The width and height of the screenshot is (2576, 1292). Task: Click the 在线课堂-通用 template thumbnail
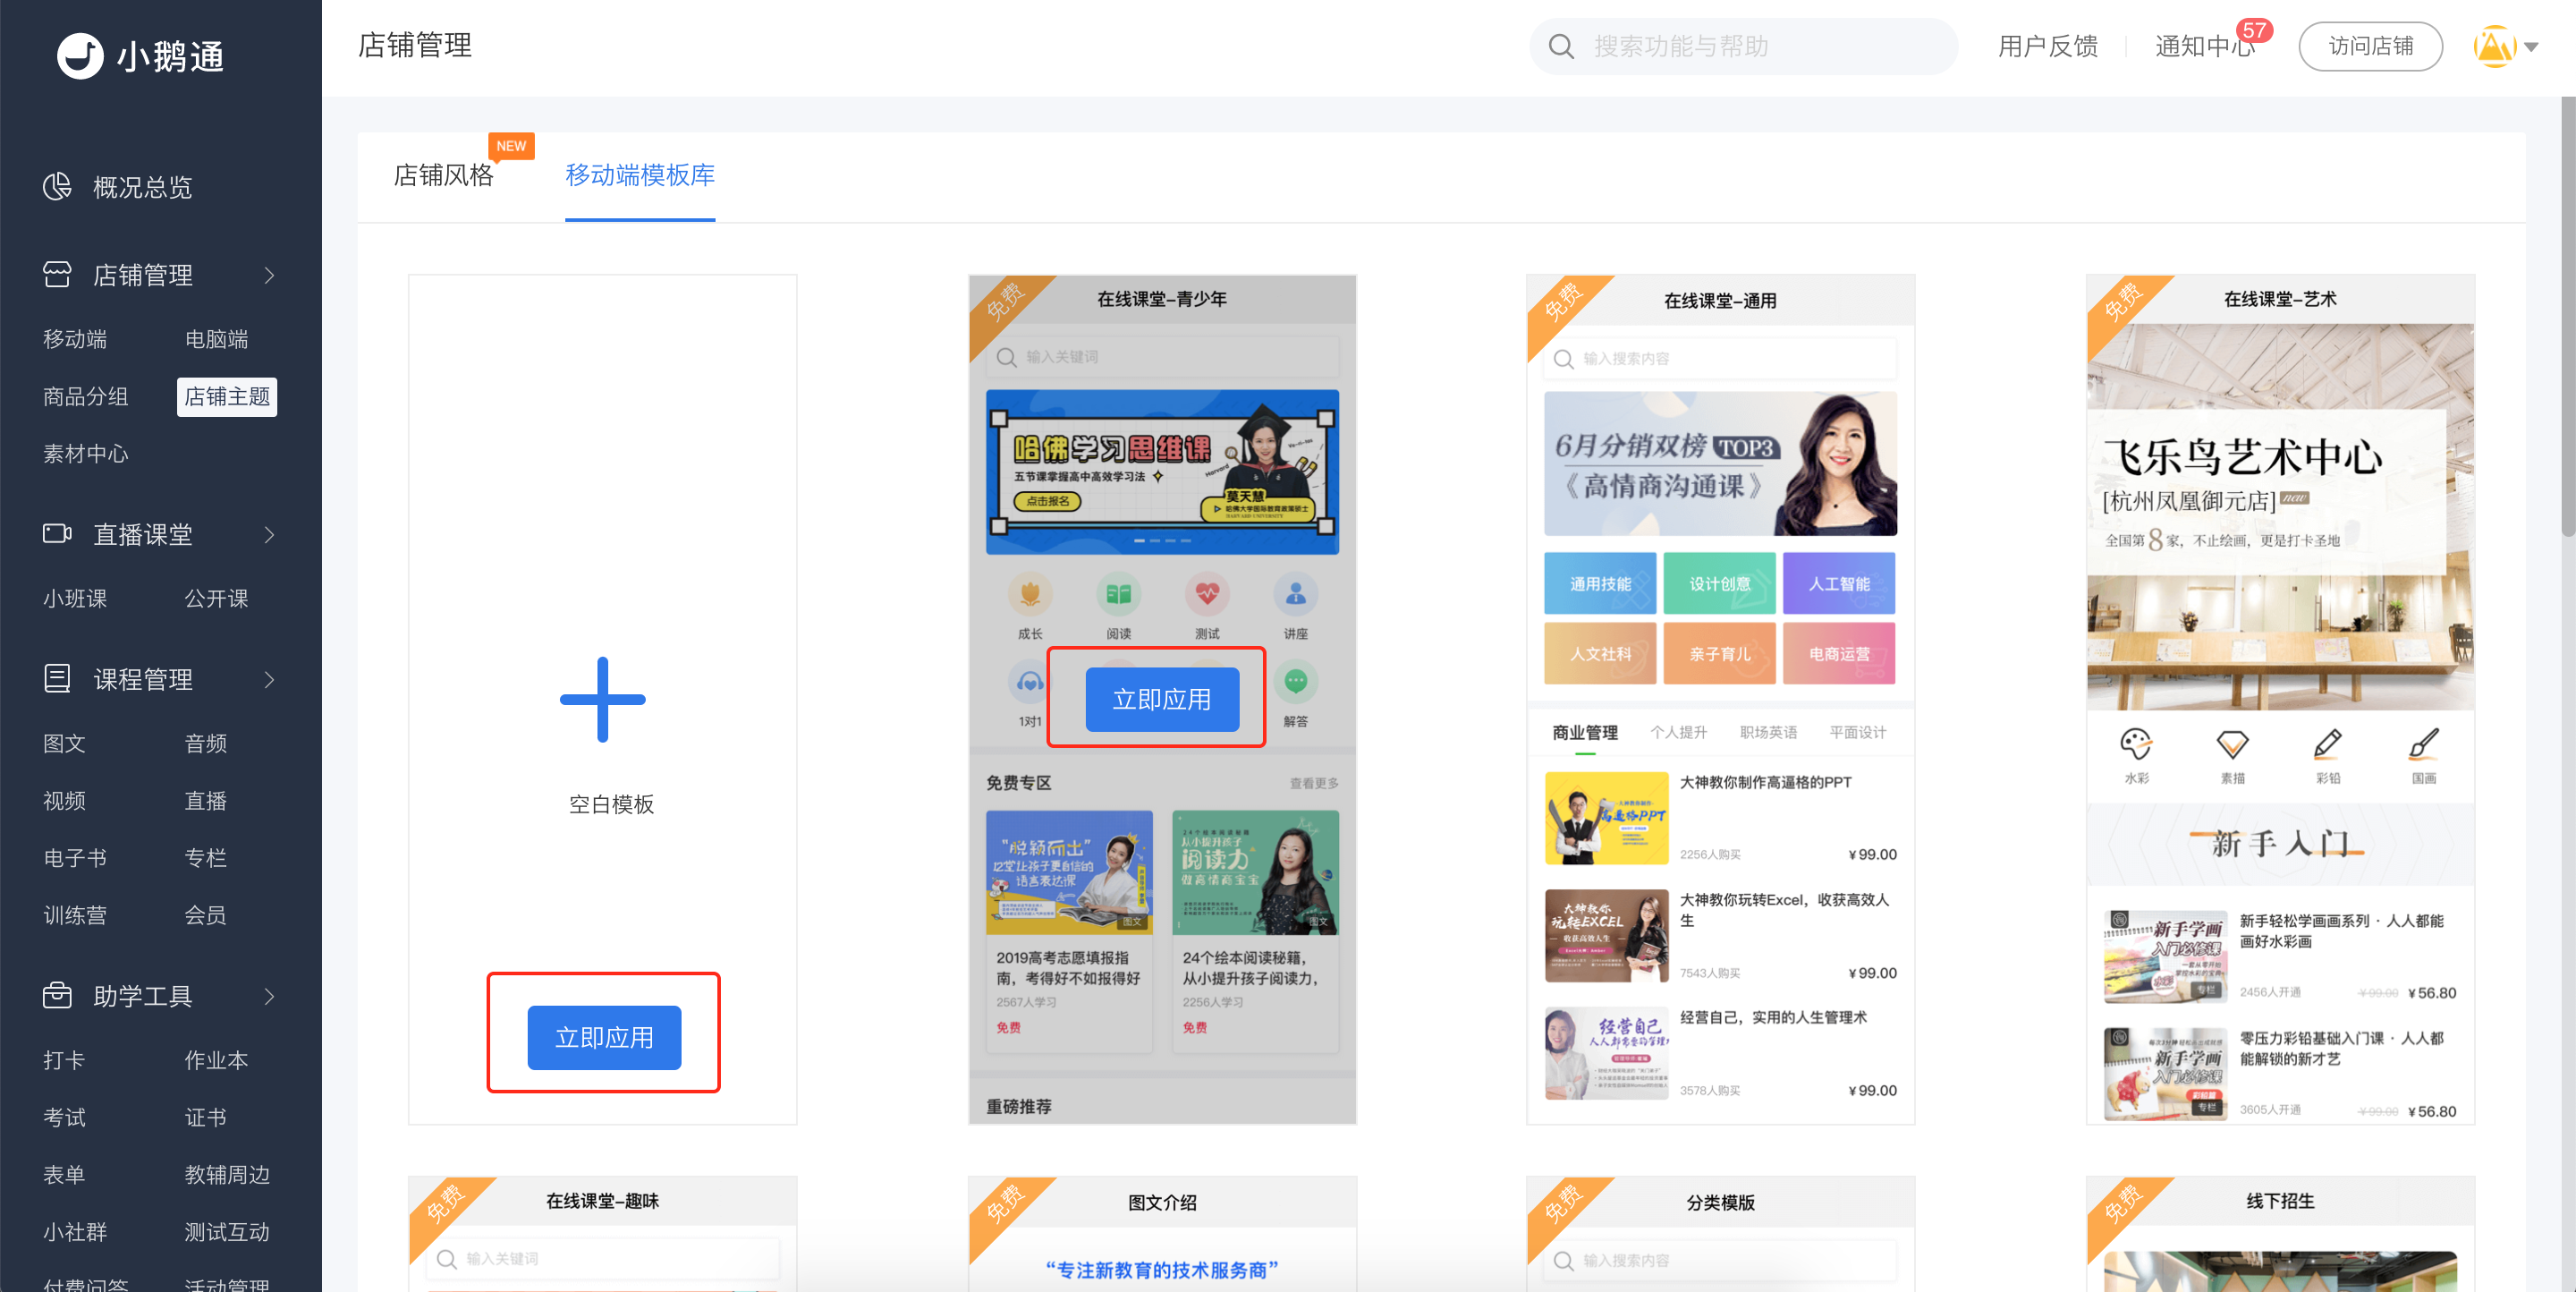click(1720, 699)
